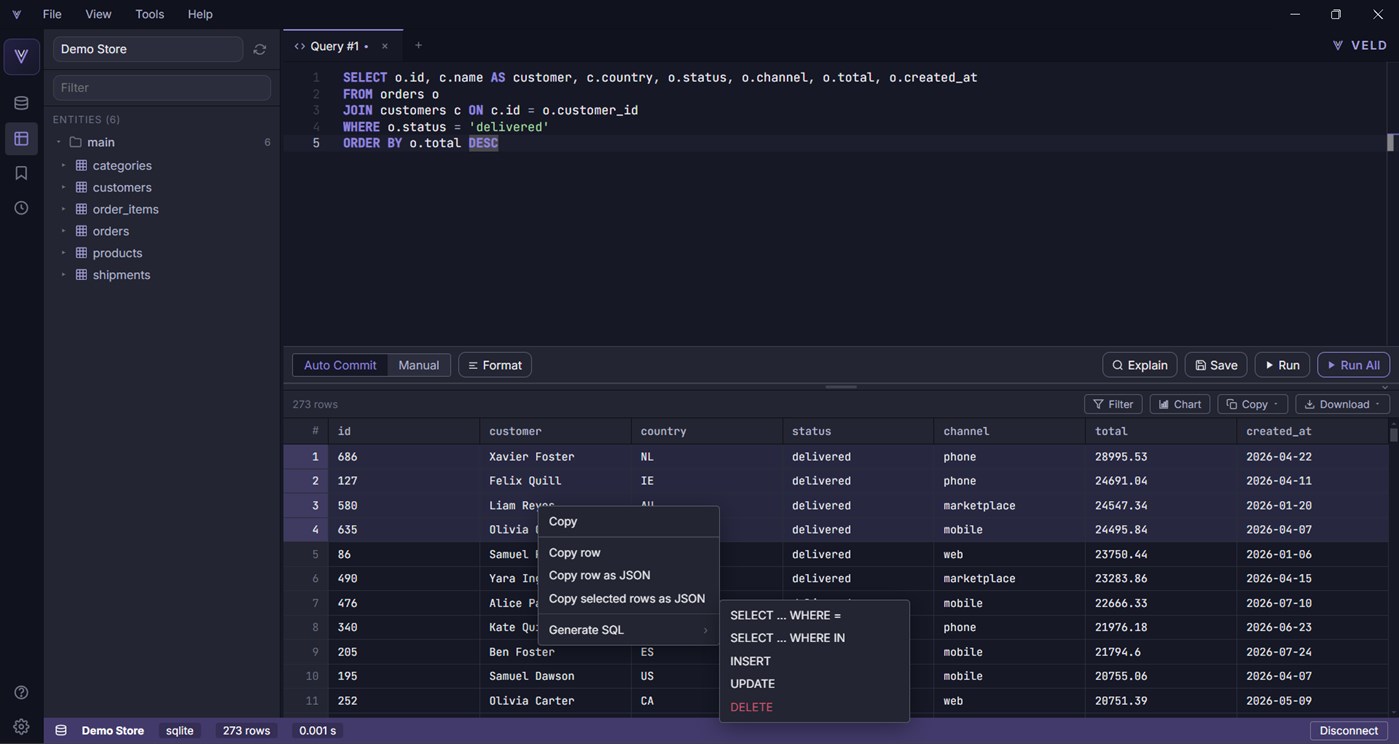The width and height of the screenshot is (1399, 744).
Task: Generate a DELETE statement
Action: pyautogui.click(x=814, y=707)
